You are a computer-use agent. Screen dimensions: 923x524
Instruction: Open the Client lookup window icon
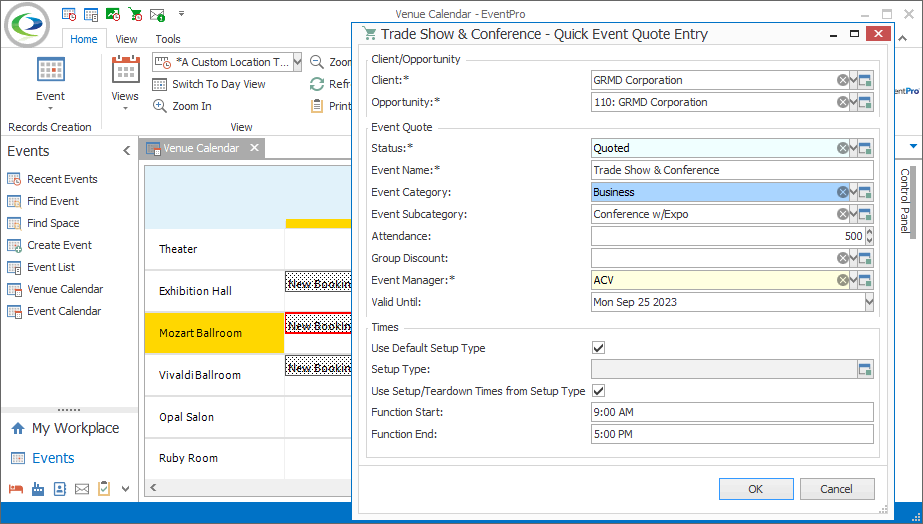(x=865, y=80)
